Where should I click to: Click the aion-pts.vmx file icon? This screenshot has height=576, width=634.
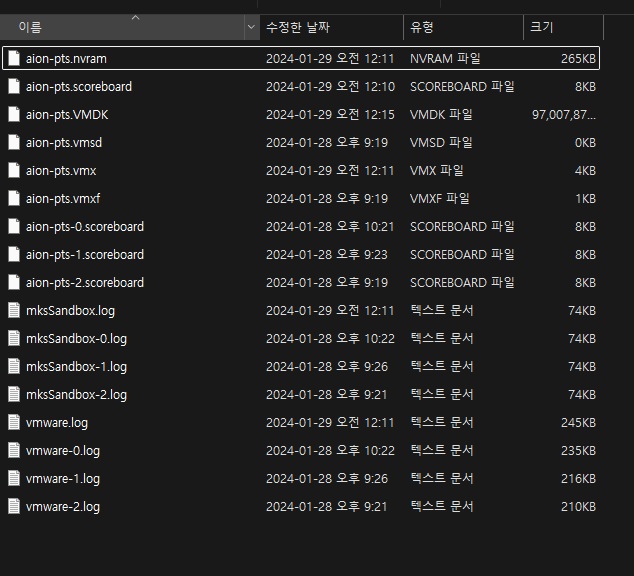(14, 170)
